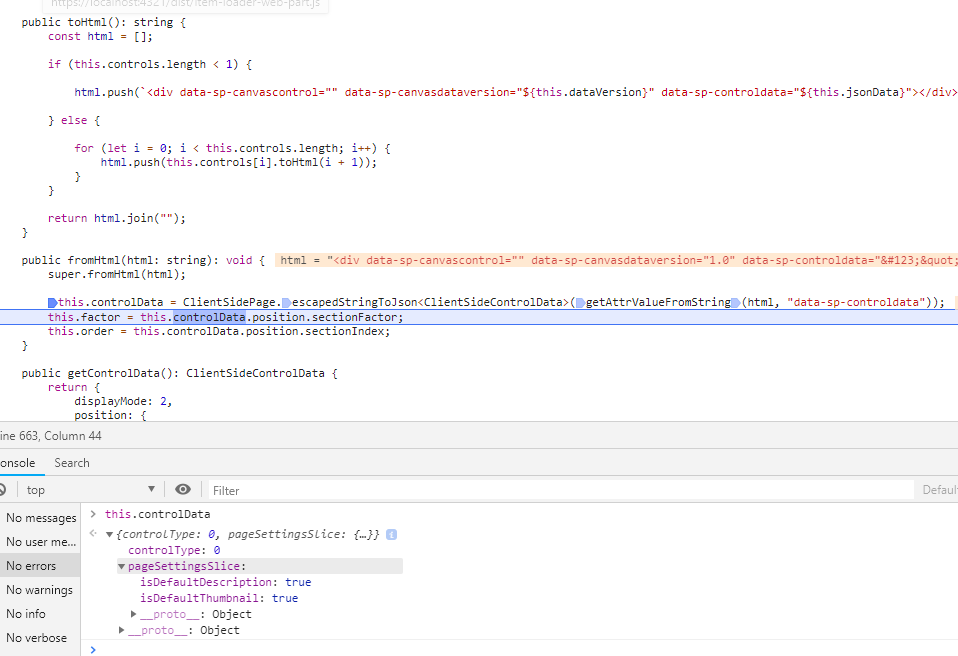Viewport: 958px width, 656px height.
Task: Click the breakpoint marker before this.controlData
Action: [53, 302]
